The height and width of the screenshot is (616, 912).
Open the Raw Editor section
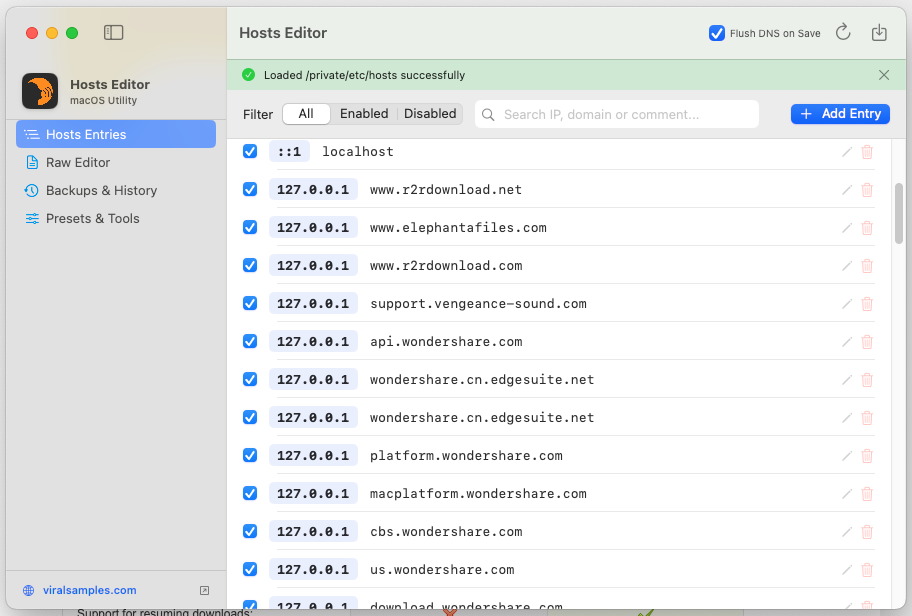[x=116, y=162]
